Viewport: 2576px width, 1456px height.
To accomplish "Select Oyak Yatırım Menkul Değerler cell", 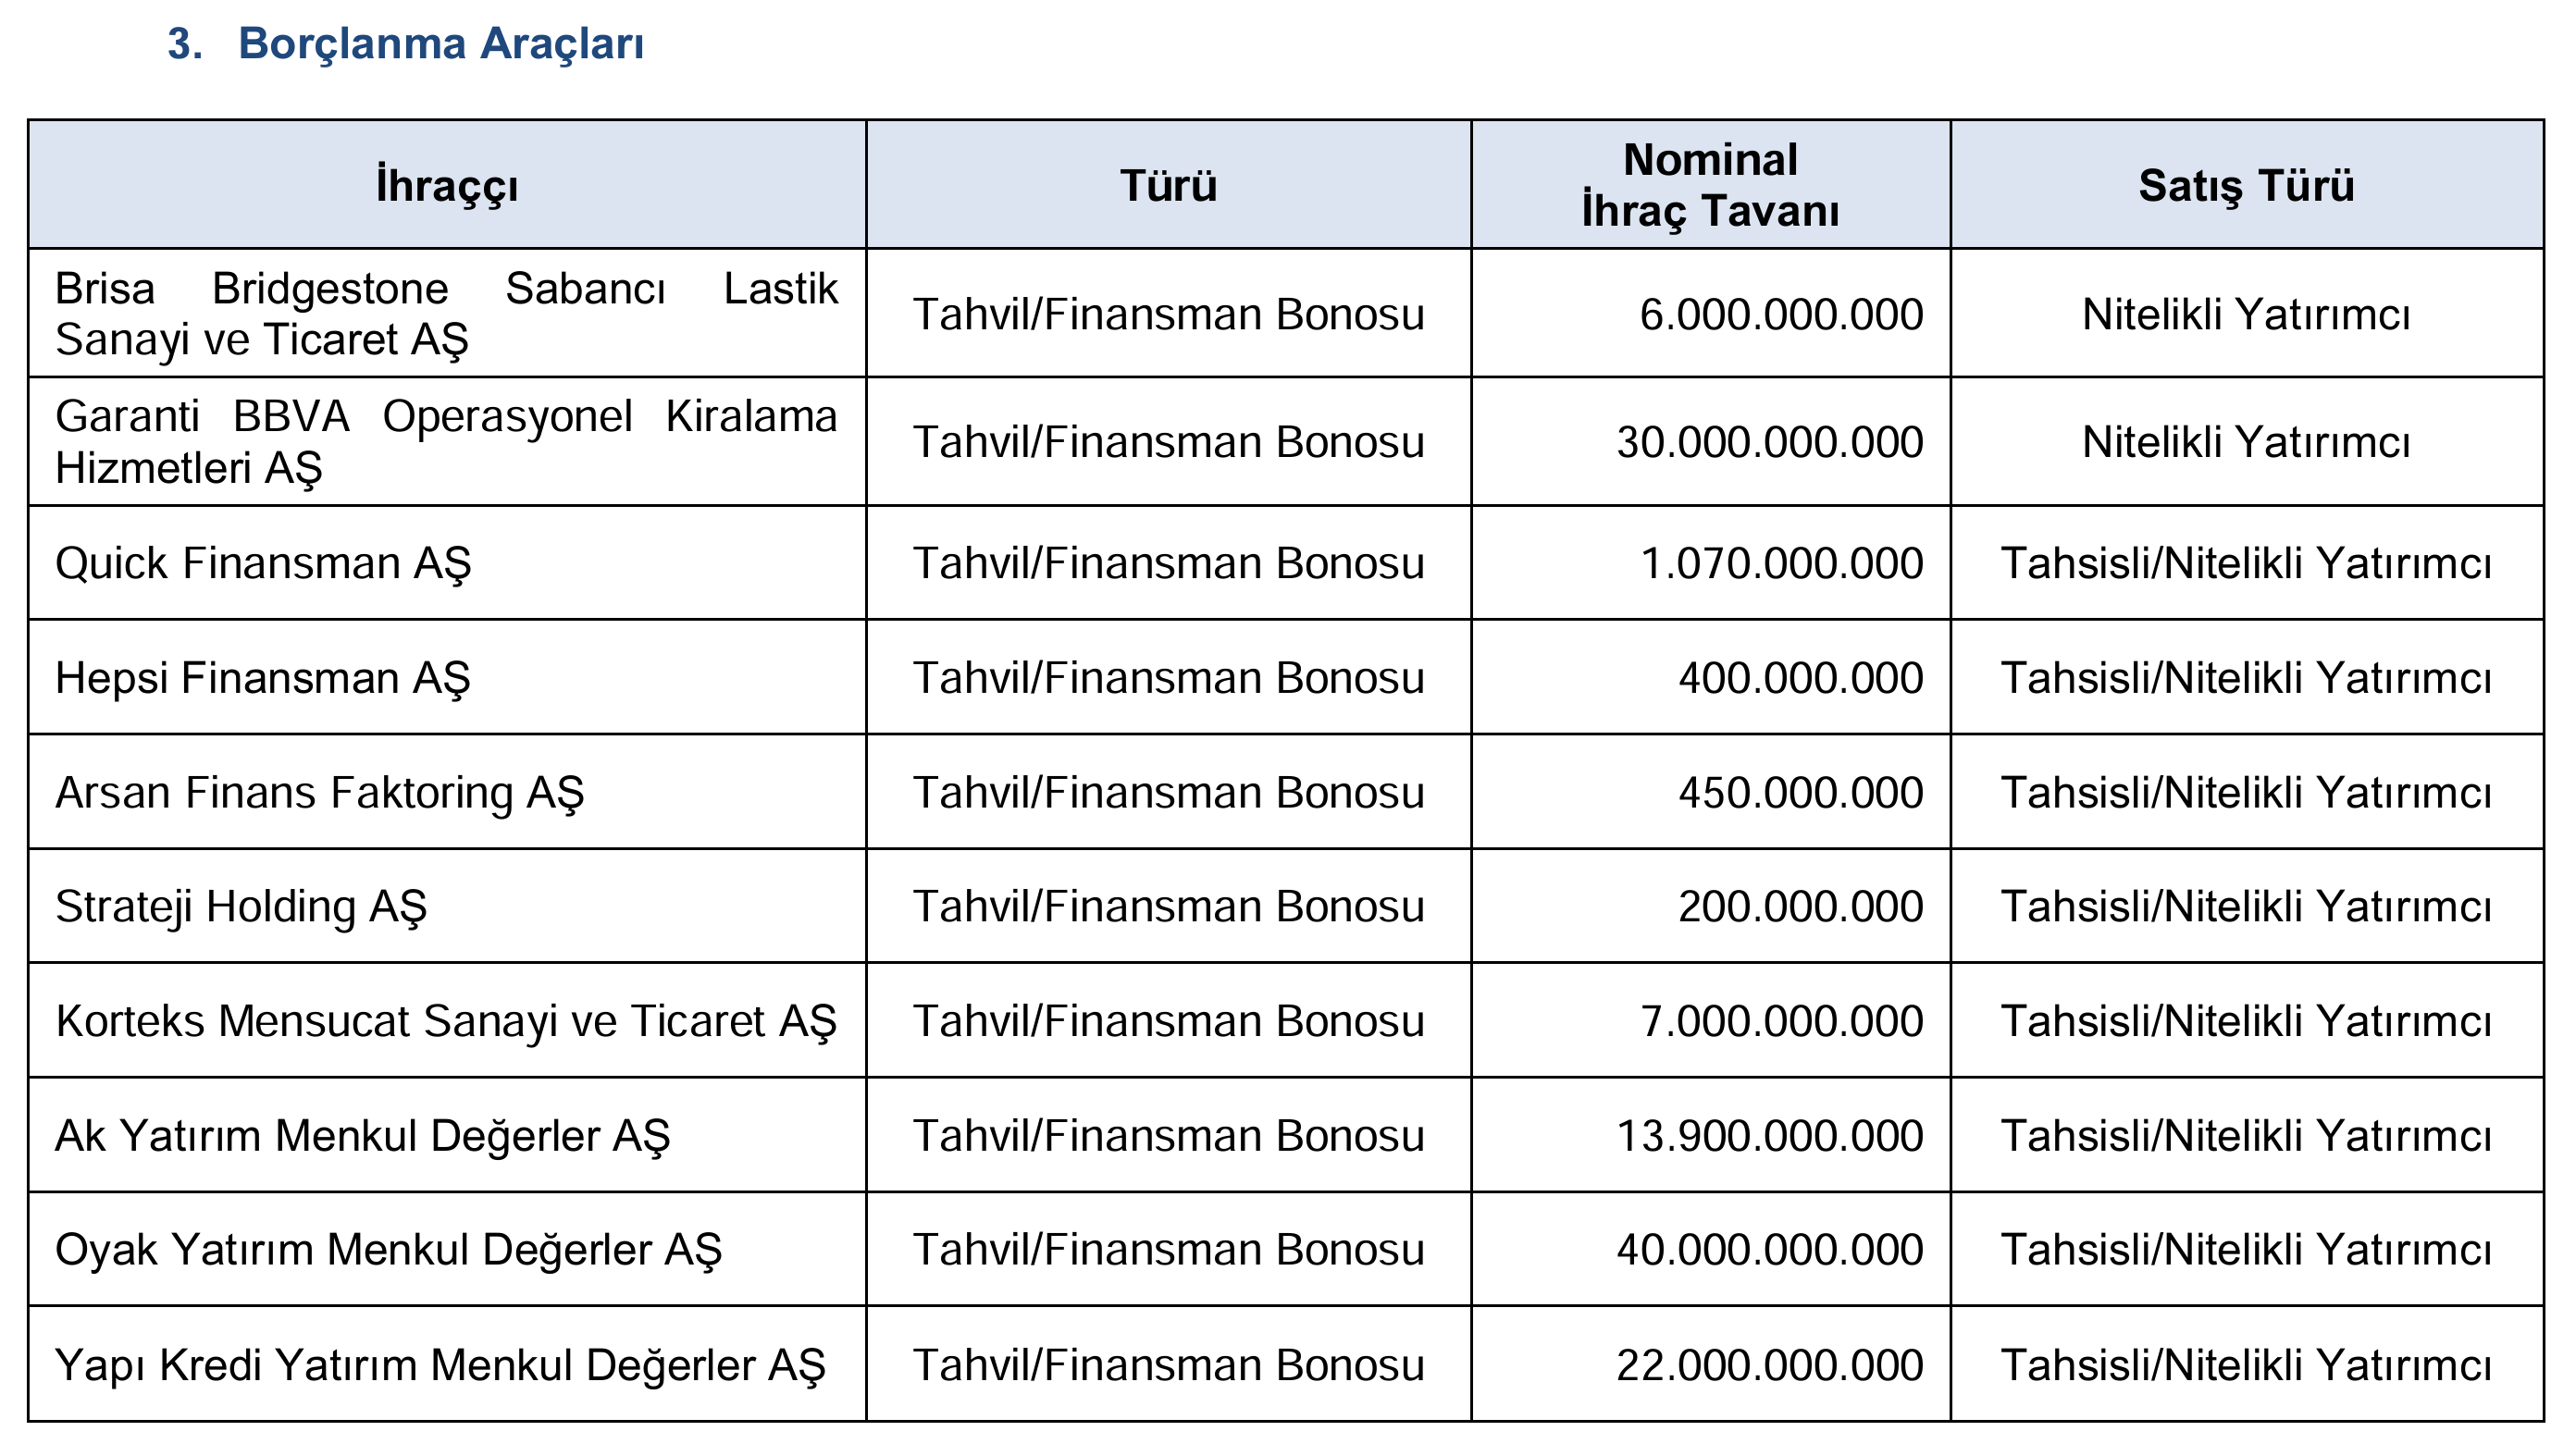I will [x=447, y=1249].
